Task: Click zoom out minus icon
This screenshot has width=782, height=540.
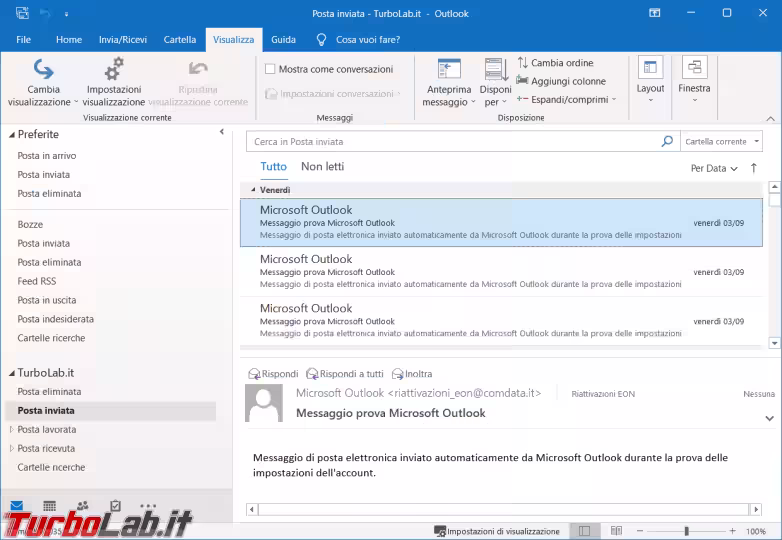Action: tap(640, 531)
